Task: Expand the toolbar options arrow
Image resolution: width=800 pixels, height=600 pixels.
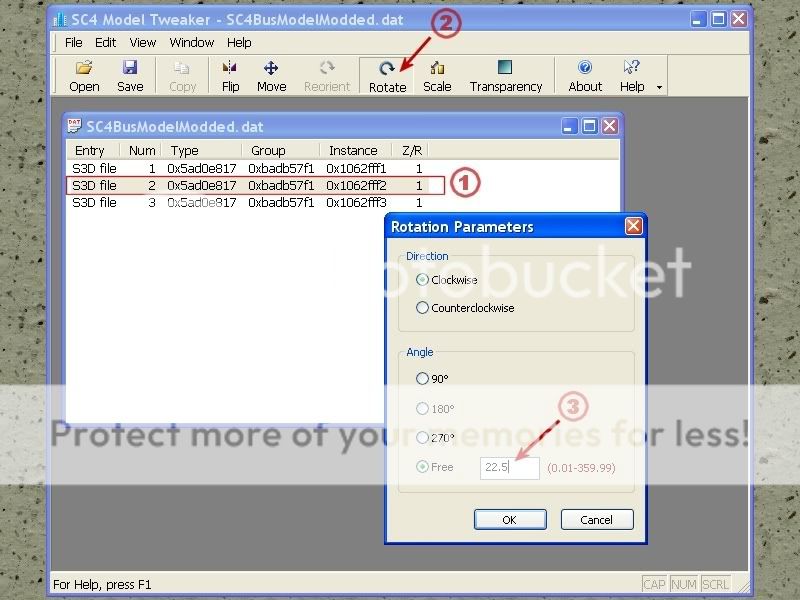Action: click(659, 88)
